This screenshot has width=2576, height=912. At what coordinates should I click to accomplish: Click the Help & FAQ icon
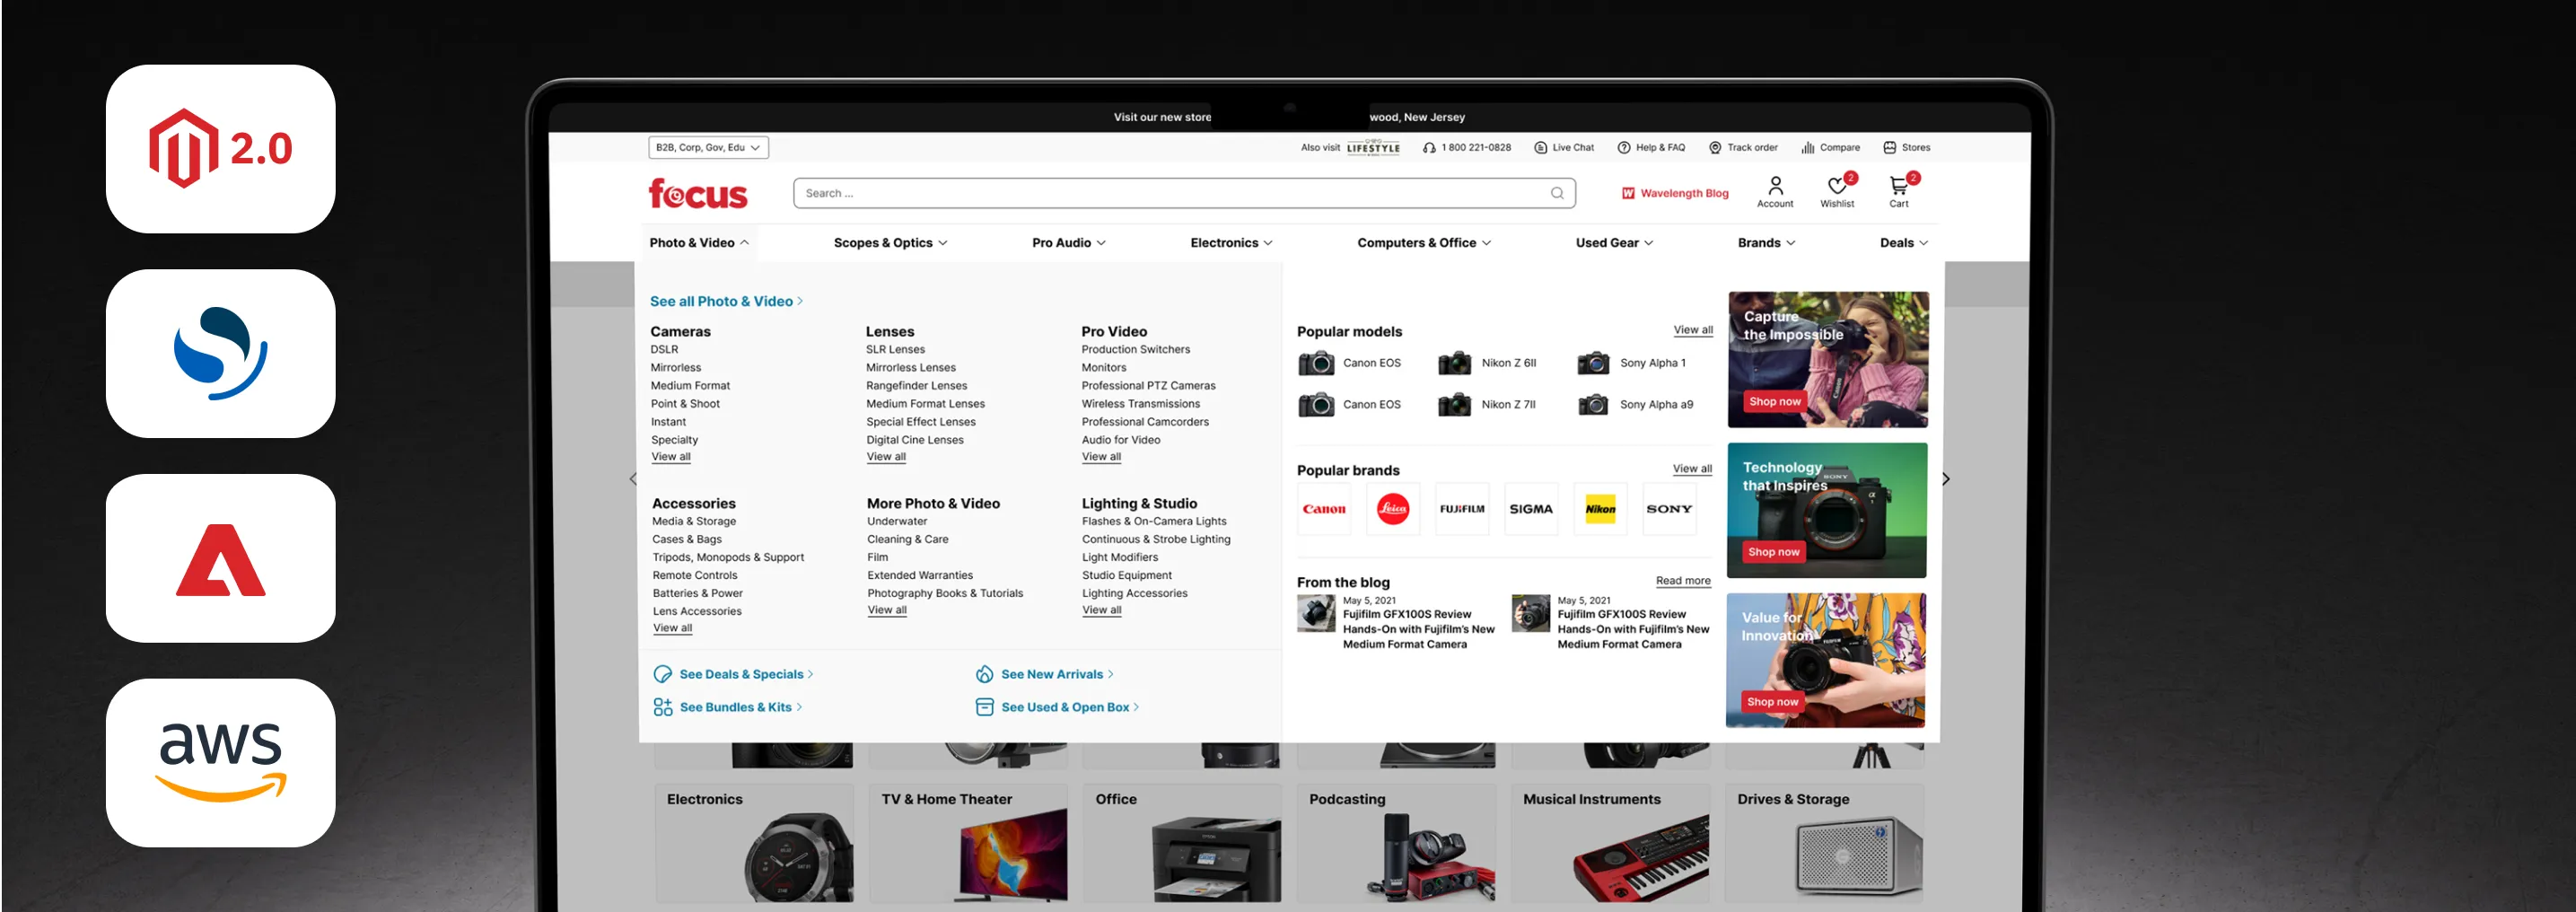click(1624, 147)
